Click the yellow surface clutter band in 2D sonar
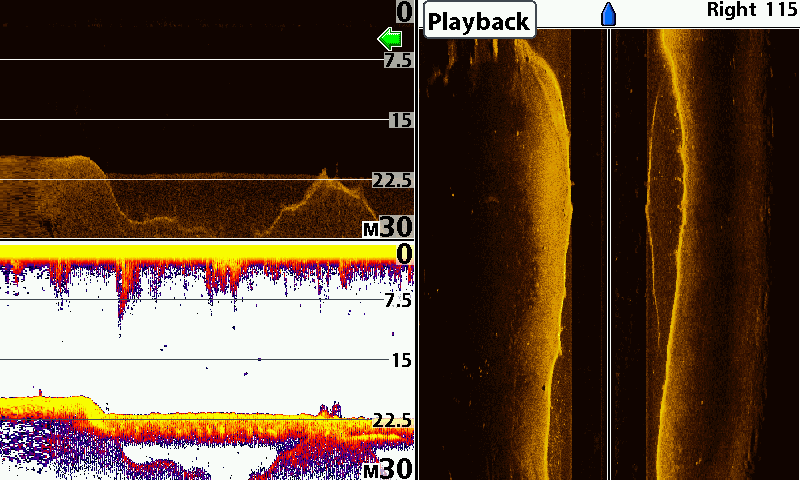The height and width of the screenshot is (480, 800). pyautogui.click(x=200, y=255)
